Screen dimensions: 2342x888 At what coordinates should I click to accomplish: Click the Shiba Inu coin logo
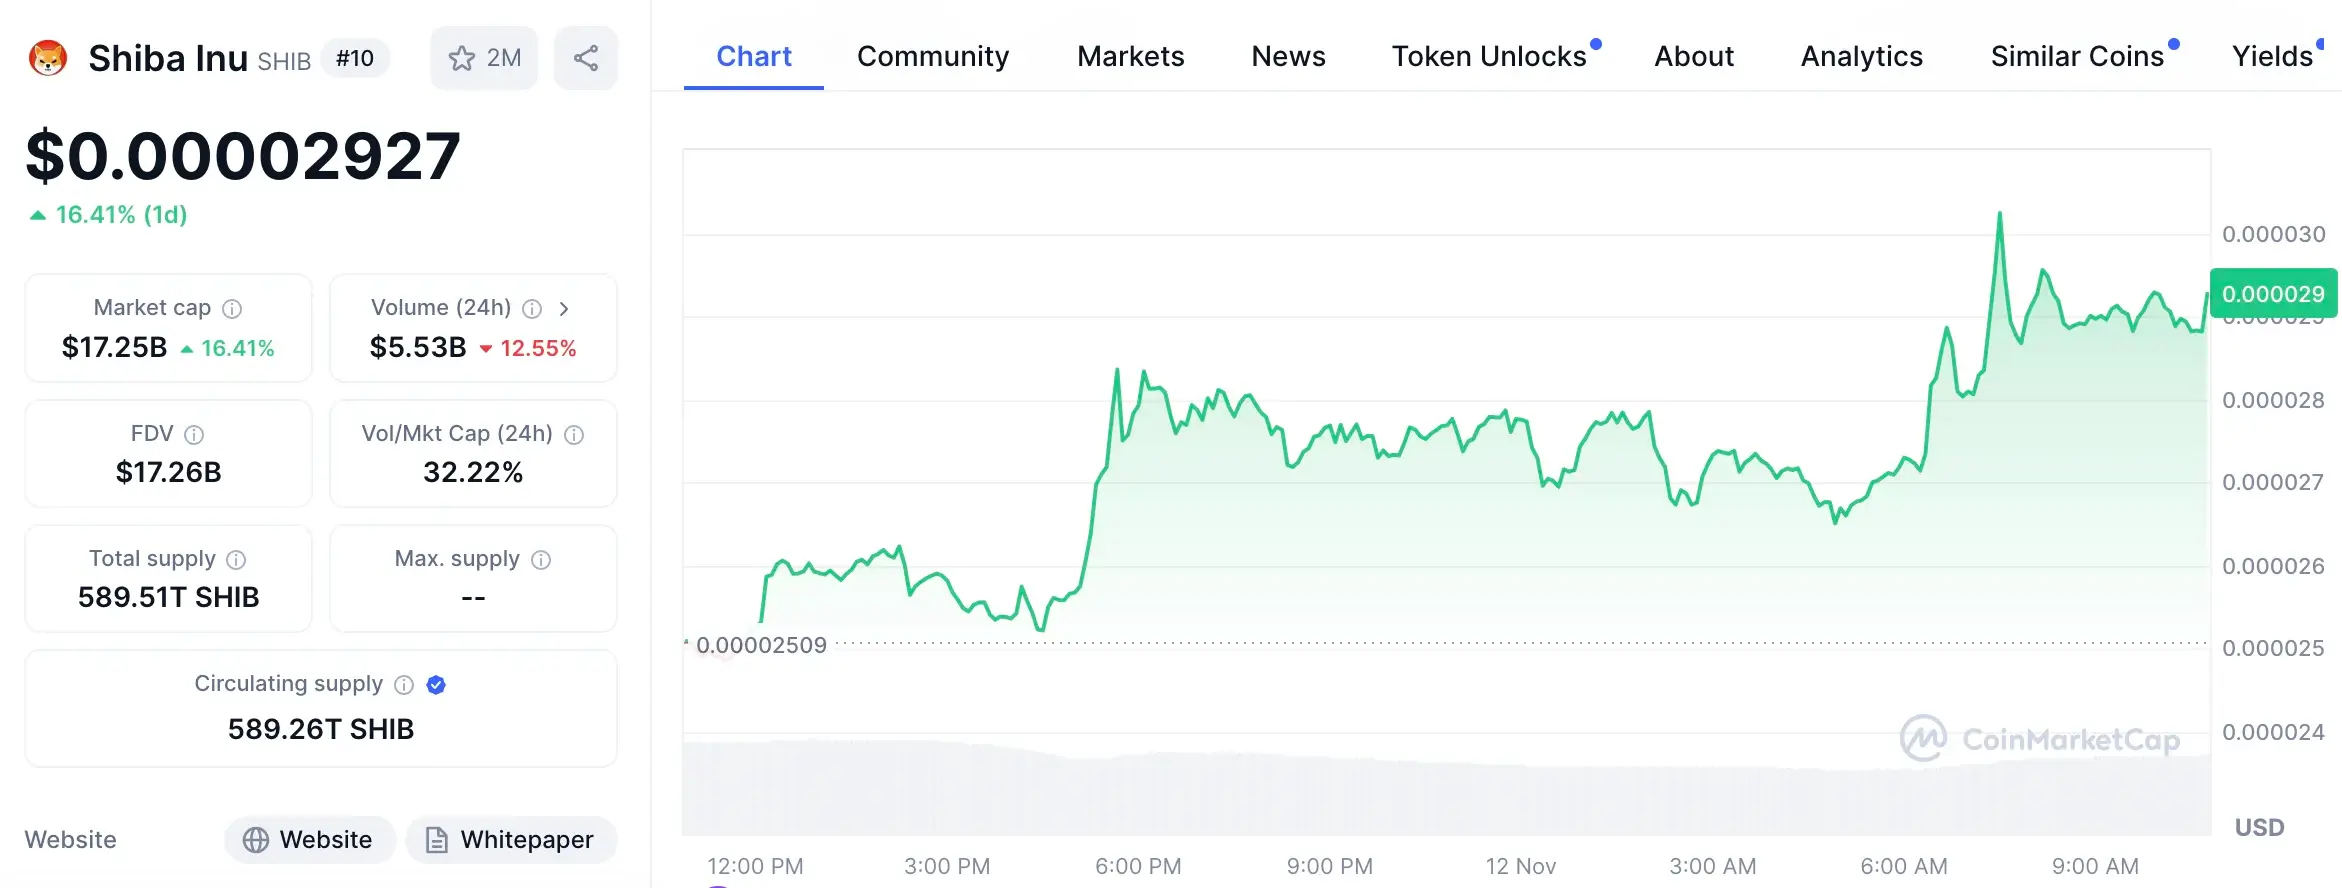47,58
